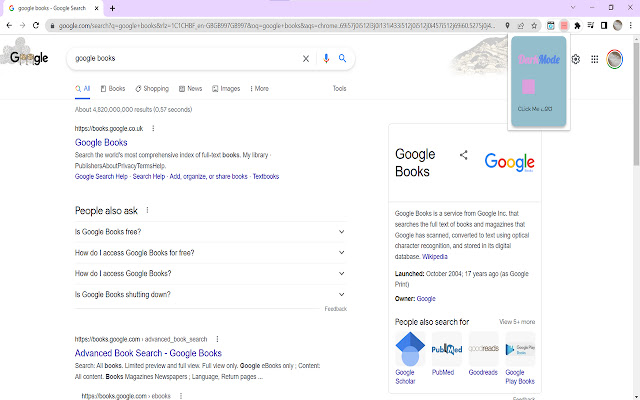Open the Goodreads thumbnail
The width and height of the screenshot is (640, 400).
click(x=483, y=349)
